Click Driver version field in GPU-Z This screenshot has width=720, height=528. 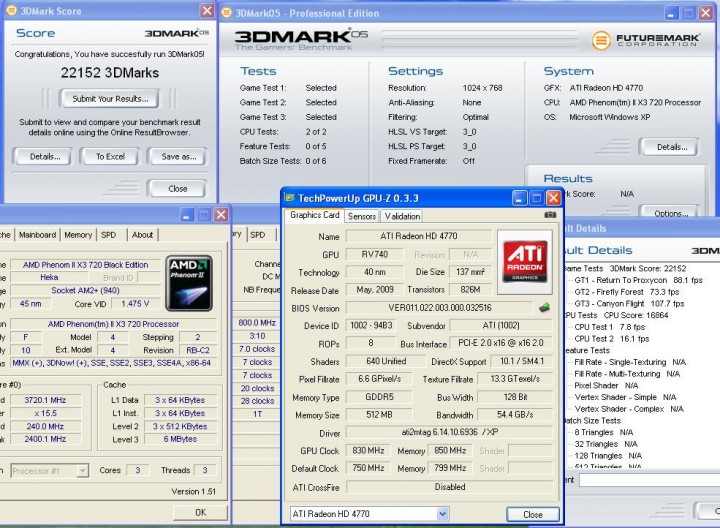450,433
